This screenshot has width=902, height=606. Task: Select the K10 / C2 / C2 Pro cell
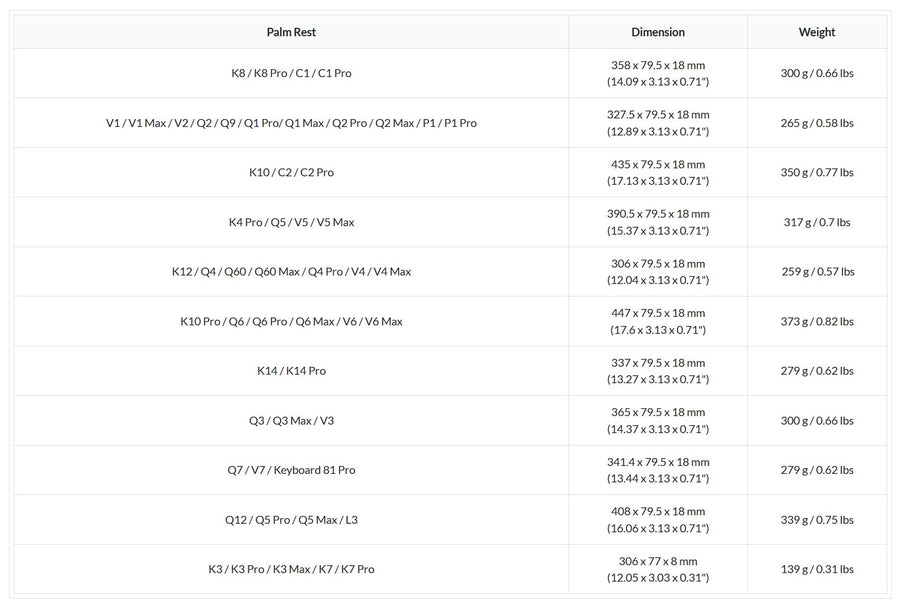pos(291,172)
